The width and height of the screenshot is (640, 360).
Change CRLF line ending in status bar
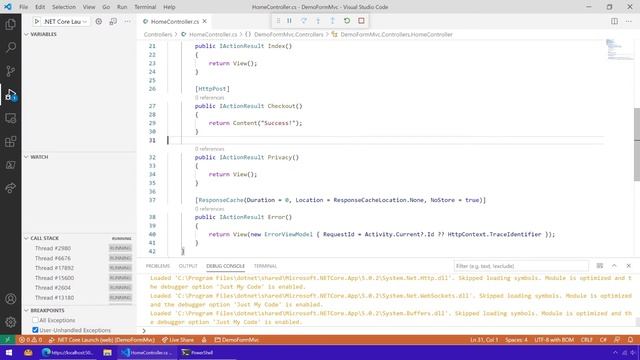[587, 340]
